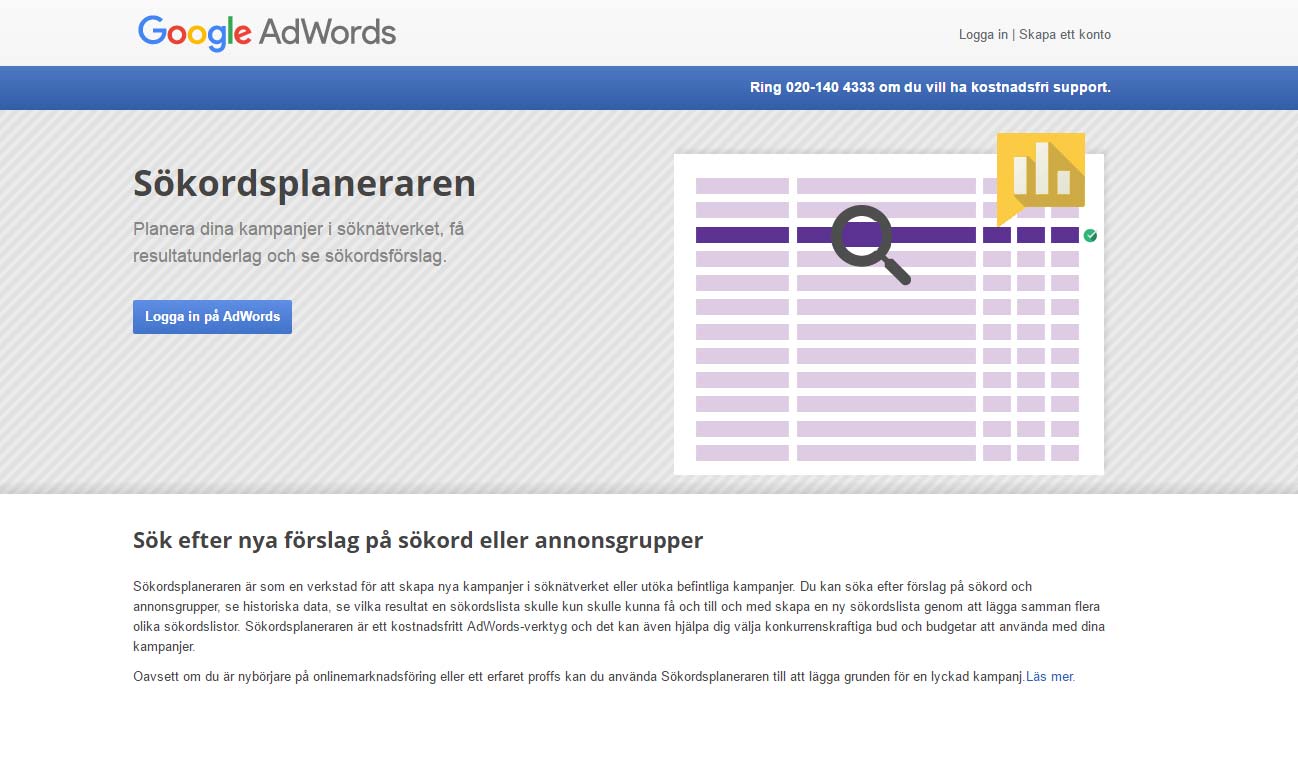Image resolution: width=1298 pixels, height=766 pixels.
Task: Click the green checkmark icon in illustration
Action: (1090, 236)
